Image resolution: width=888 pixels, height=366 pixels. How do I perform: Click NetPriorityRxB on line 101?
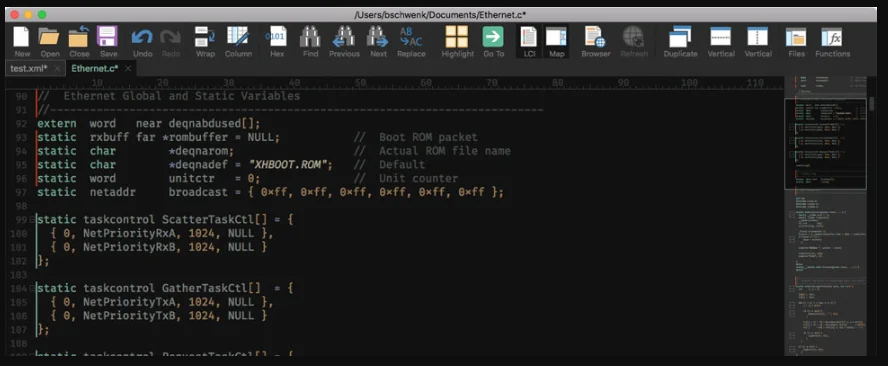point(129,247)
